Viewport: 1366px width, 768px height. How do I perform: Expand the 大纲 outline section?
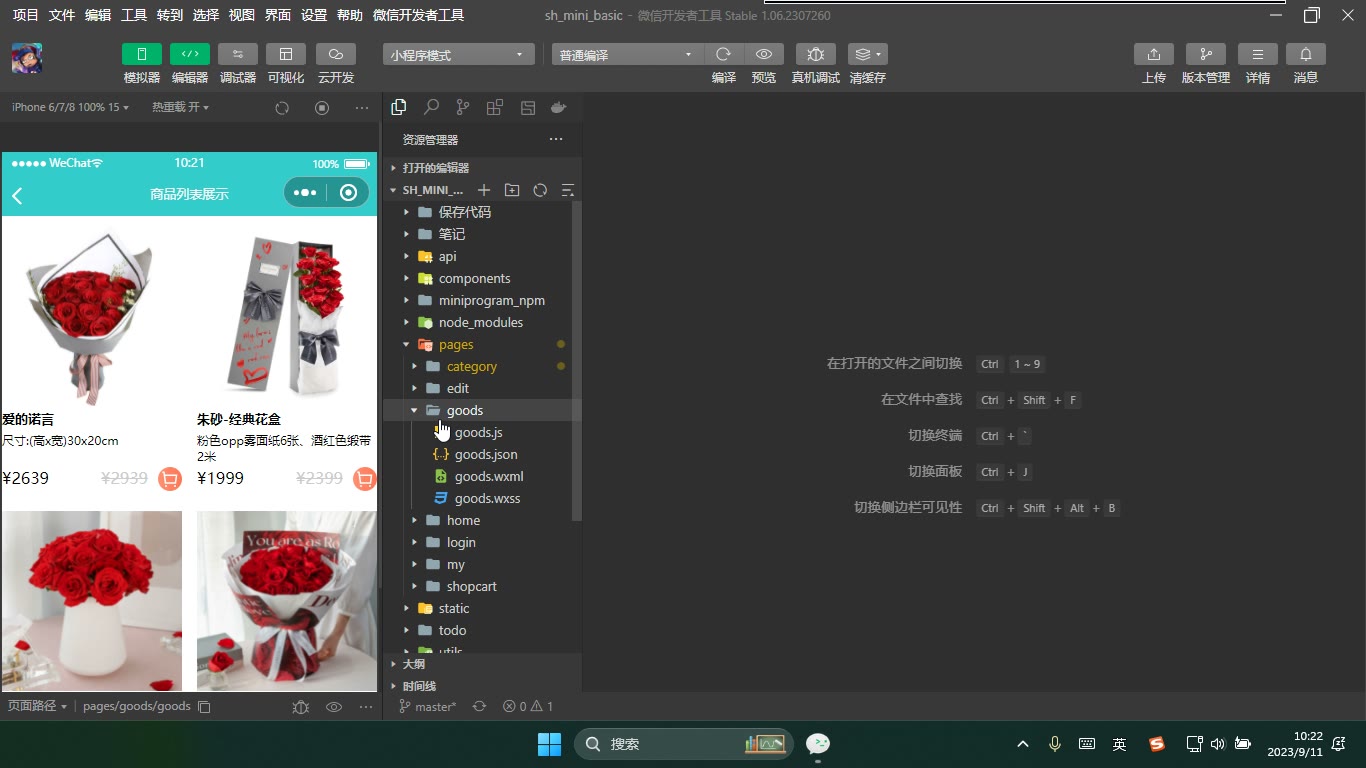coord(483,664)
